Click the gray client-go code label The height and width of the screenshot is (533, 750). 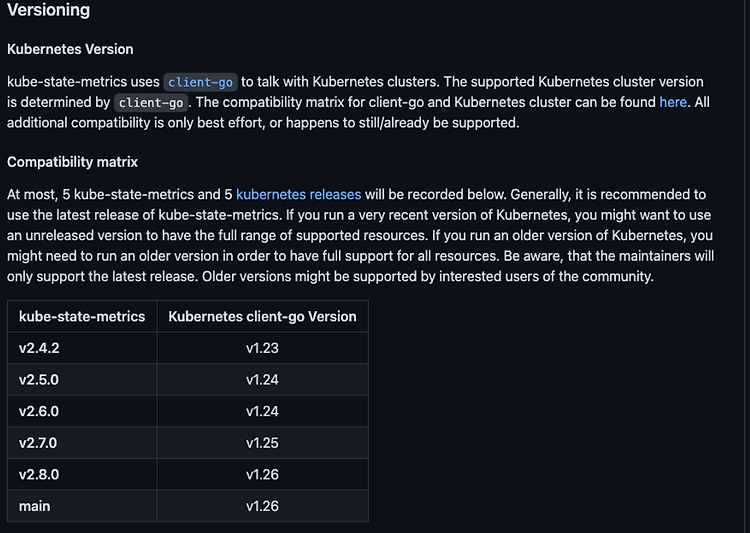(x=151, y=103)
